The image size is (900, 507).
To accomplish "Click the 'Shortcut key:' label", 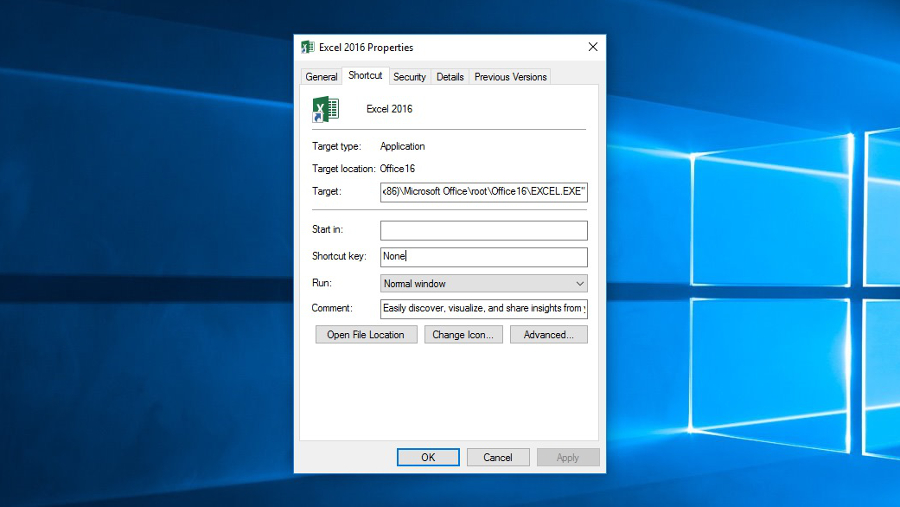I will pyautogui.click(x=339, y=256).
